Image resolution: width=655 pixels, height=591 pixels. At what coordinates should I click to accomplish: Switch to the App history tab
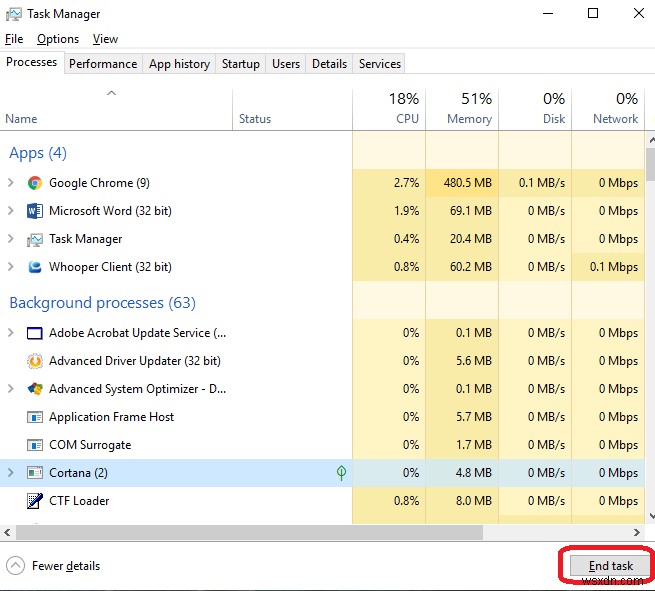coord(179,64)
